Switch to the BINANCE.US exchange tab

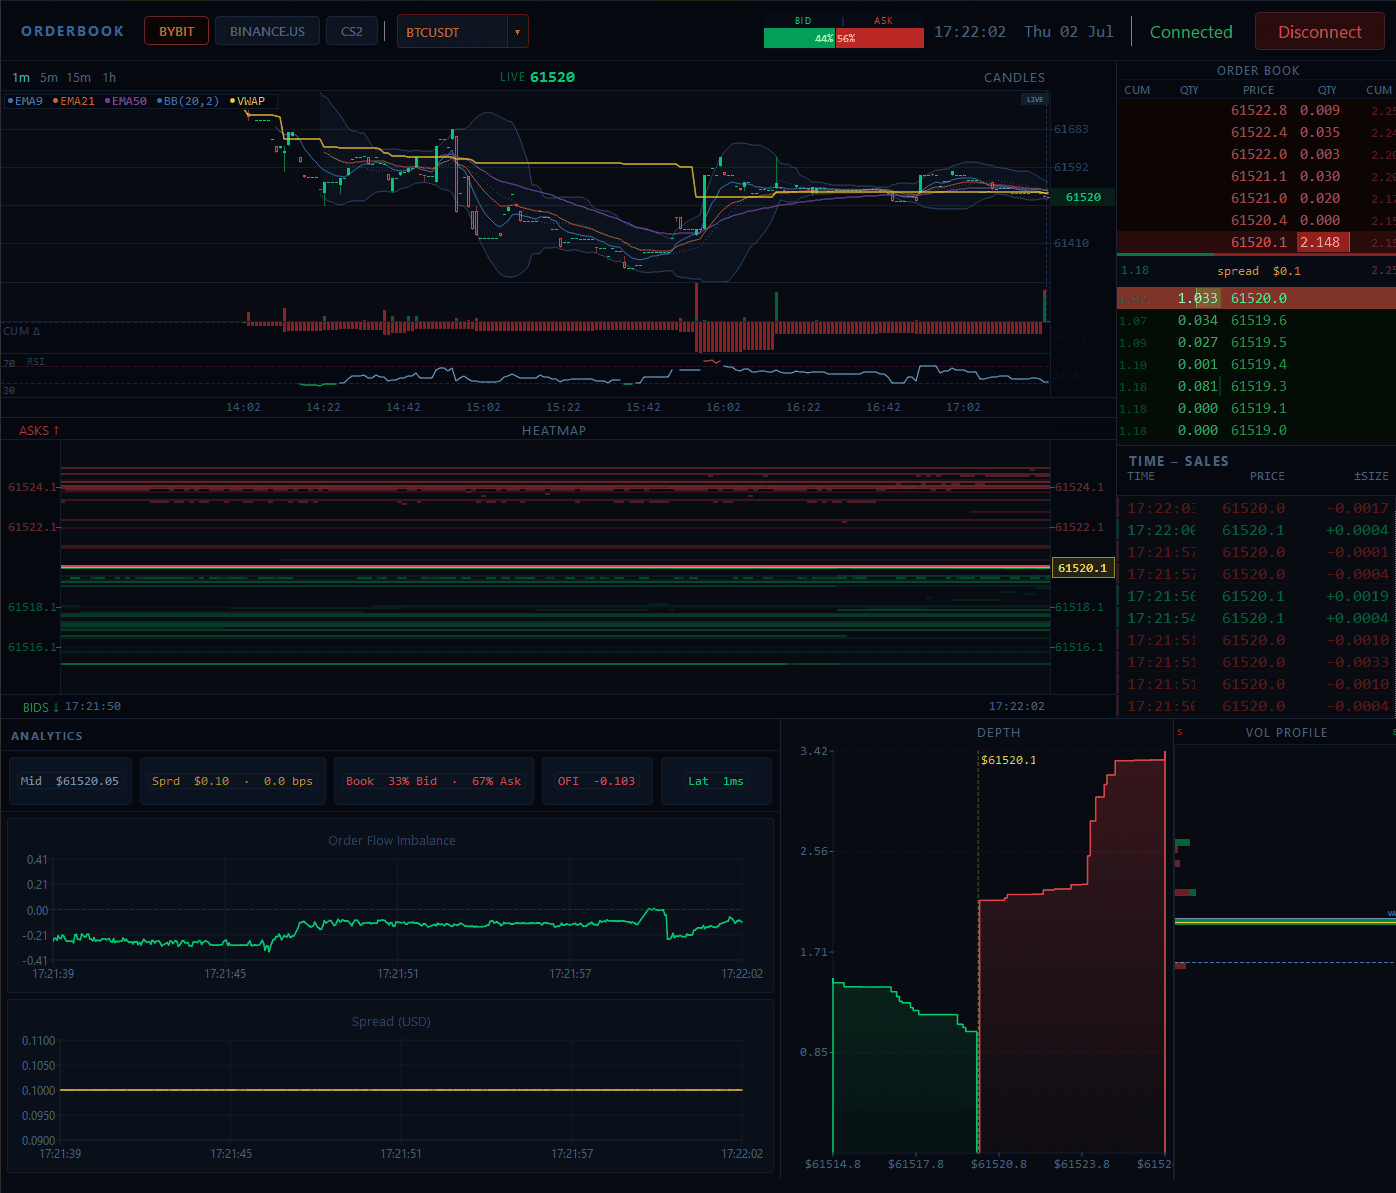[267, 31]
